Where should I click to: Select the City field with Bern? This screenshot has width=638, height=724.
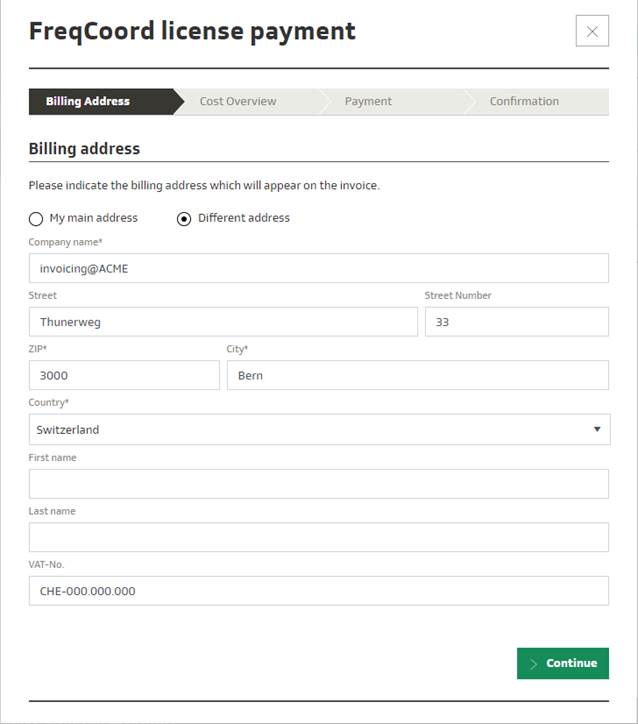click(417, 375)
